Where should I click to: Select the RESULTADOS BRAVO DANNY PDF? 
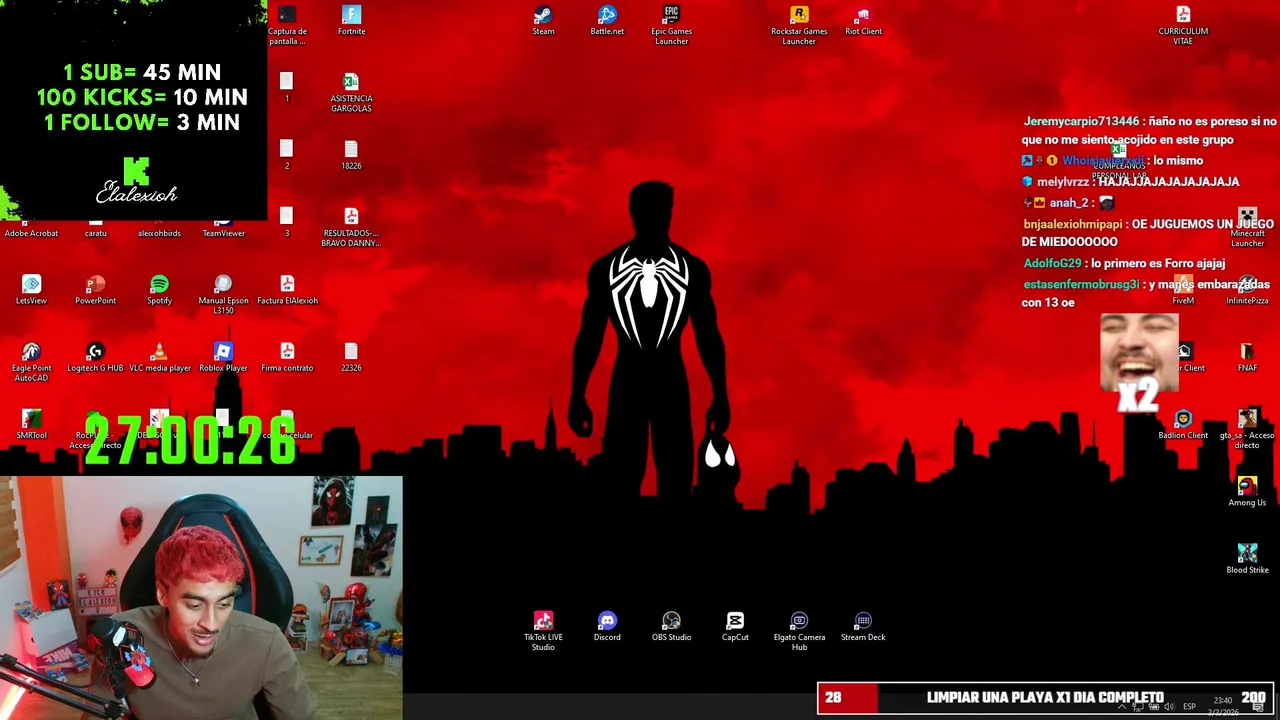pyautogui.click(x=351, y=227)
